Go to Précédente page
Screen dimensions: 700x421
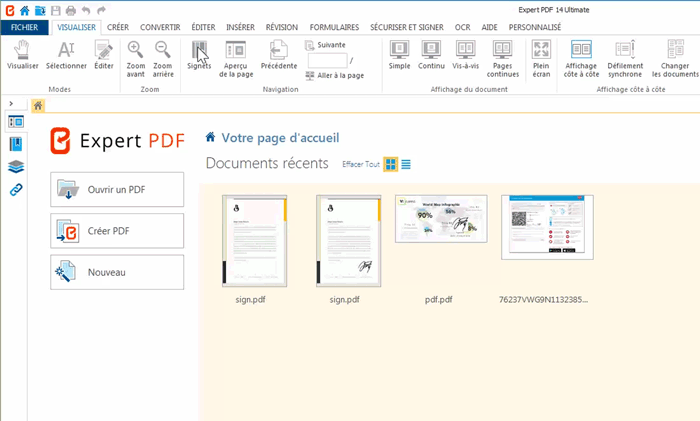click(x=279, y=54)
